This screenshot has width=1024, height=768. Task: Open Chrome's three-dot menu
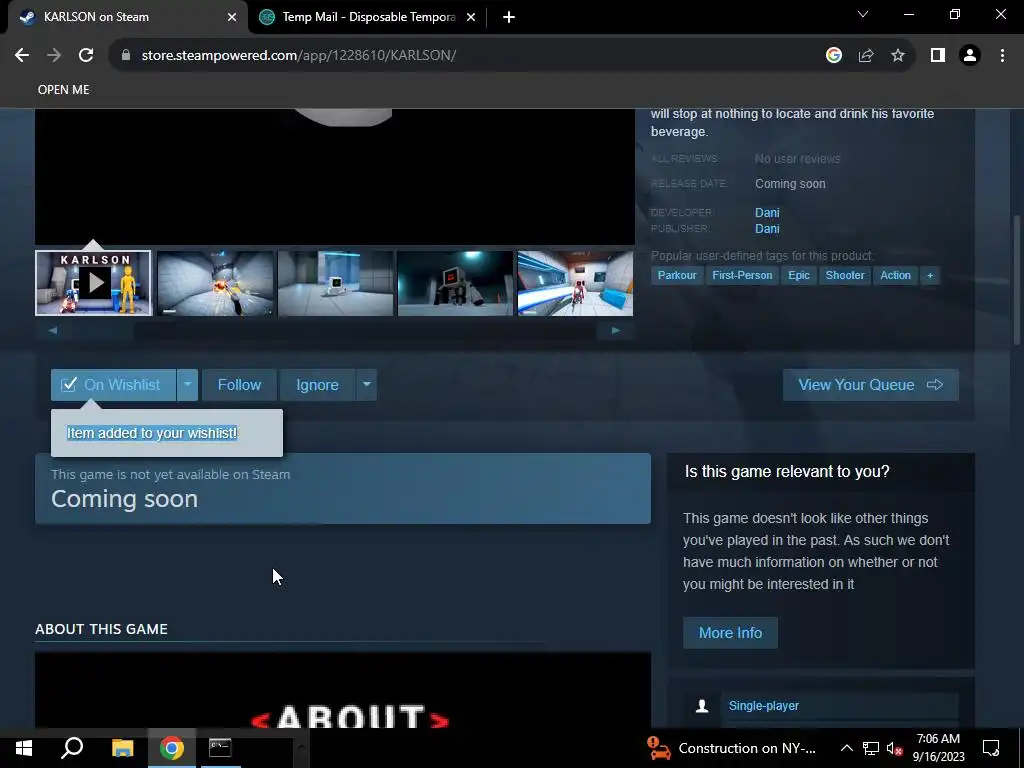tap(1002, 56)
